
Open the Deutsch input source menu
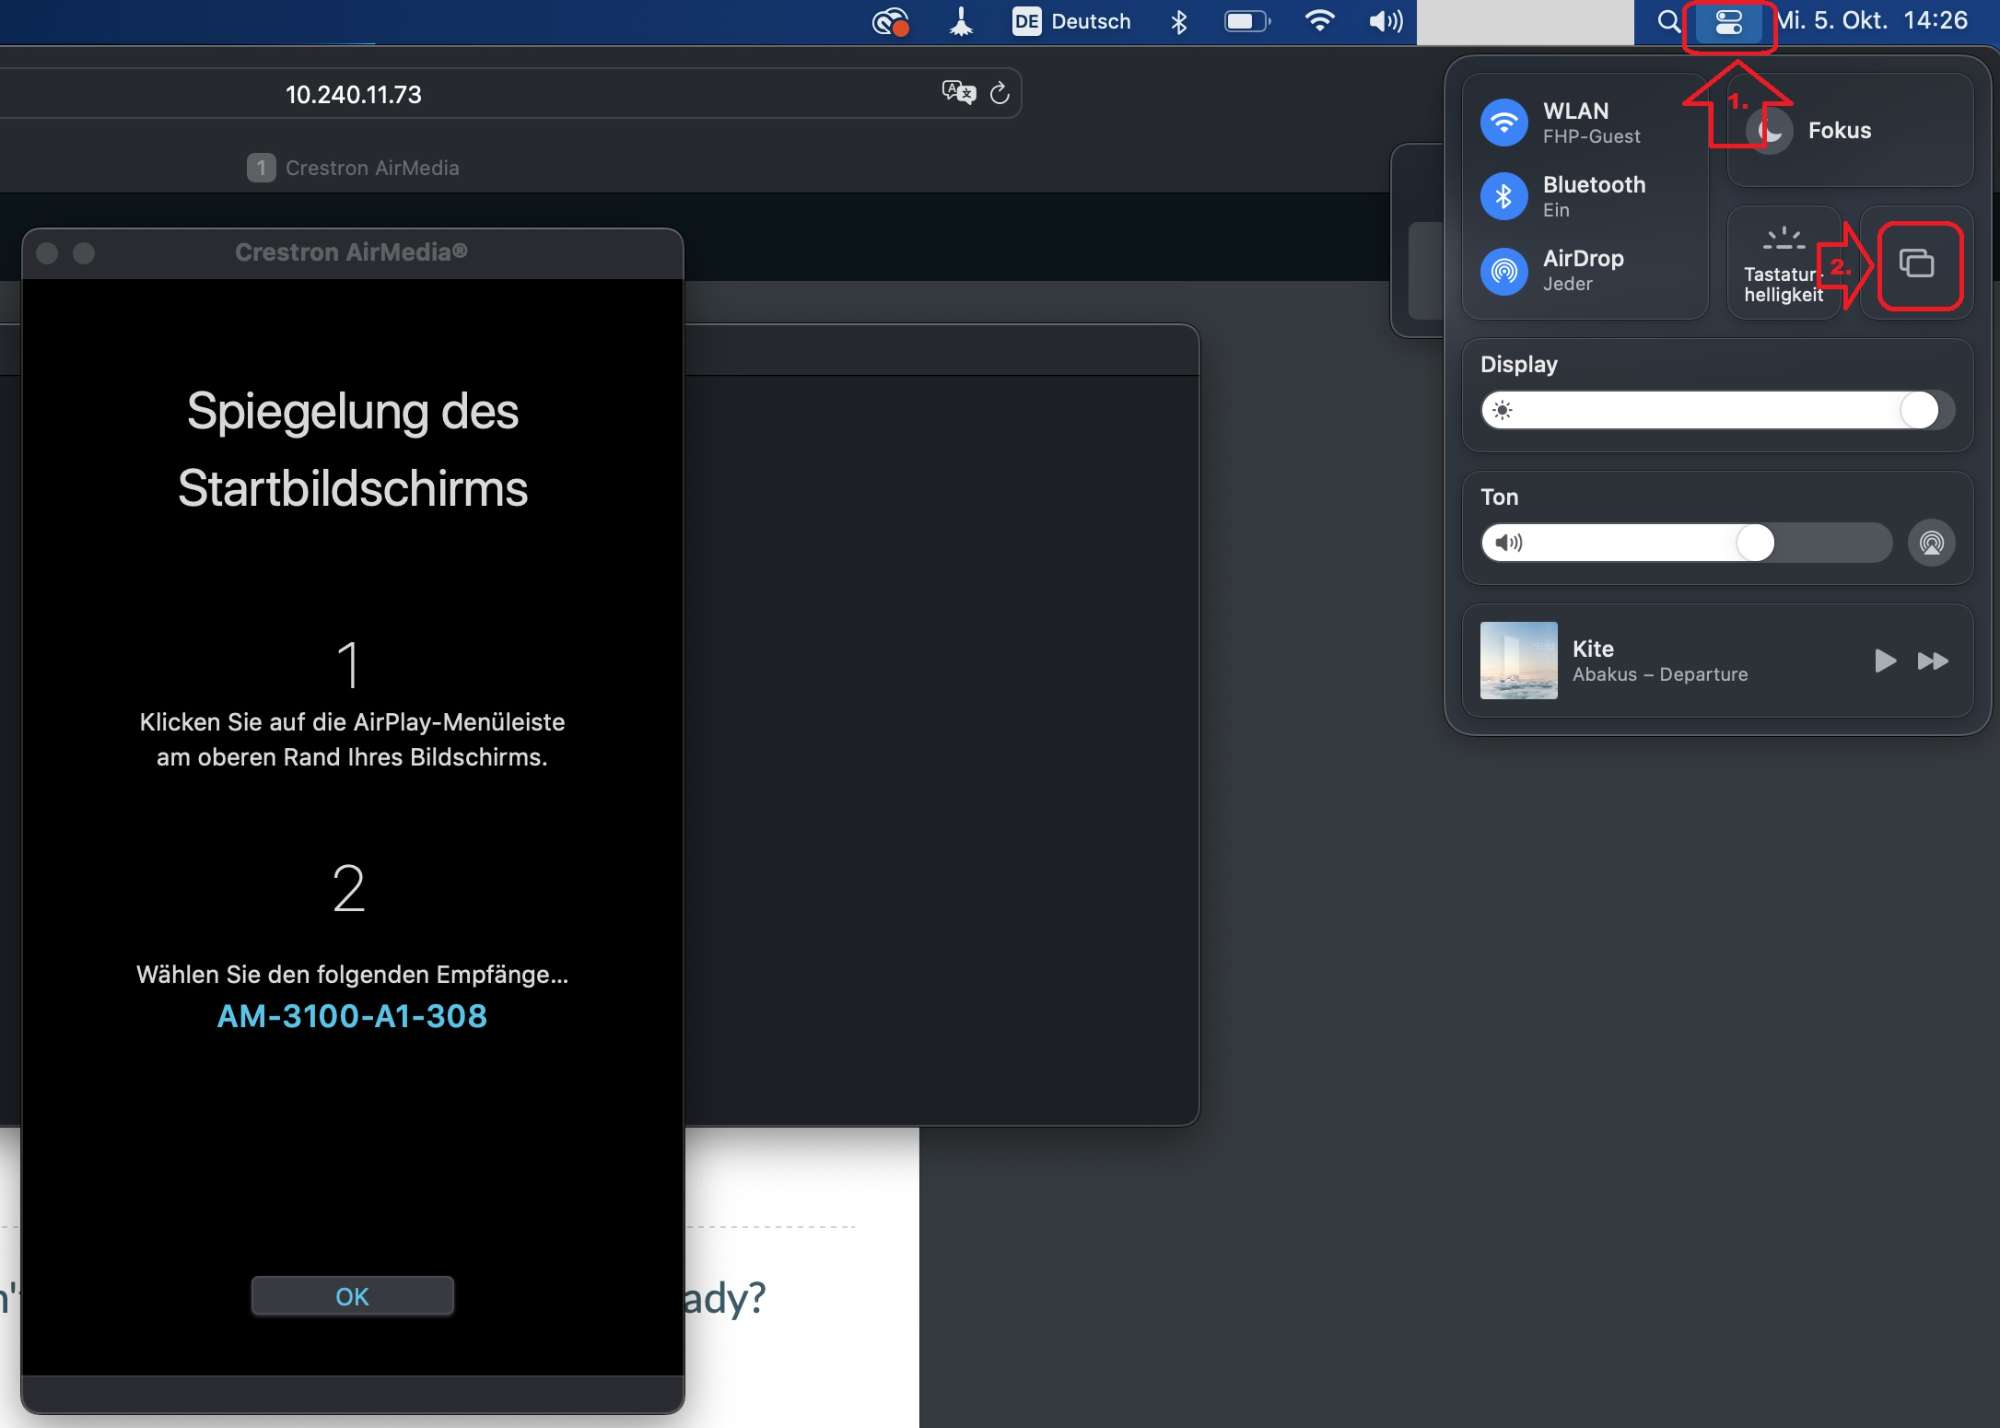(x=1071, y=21)
